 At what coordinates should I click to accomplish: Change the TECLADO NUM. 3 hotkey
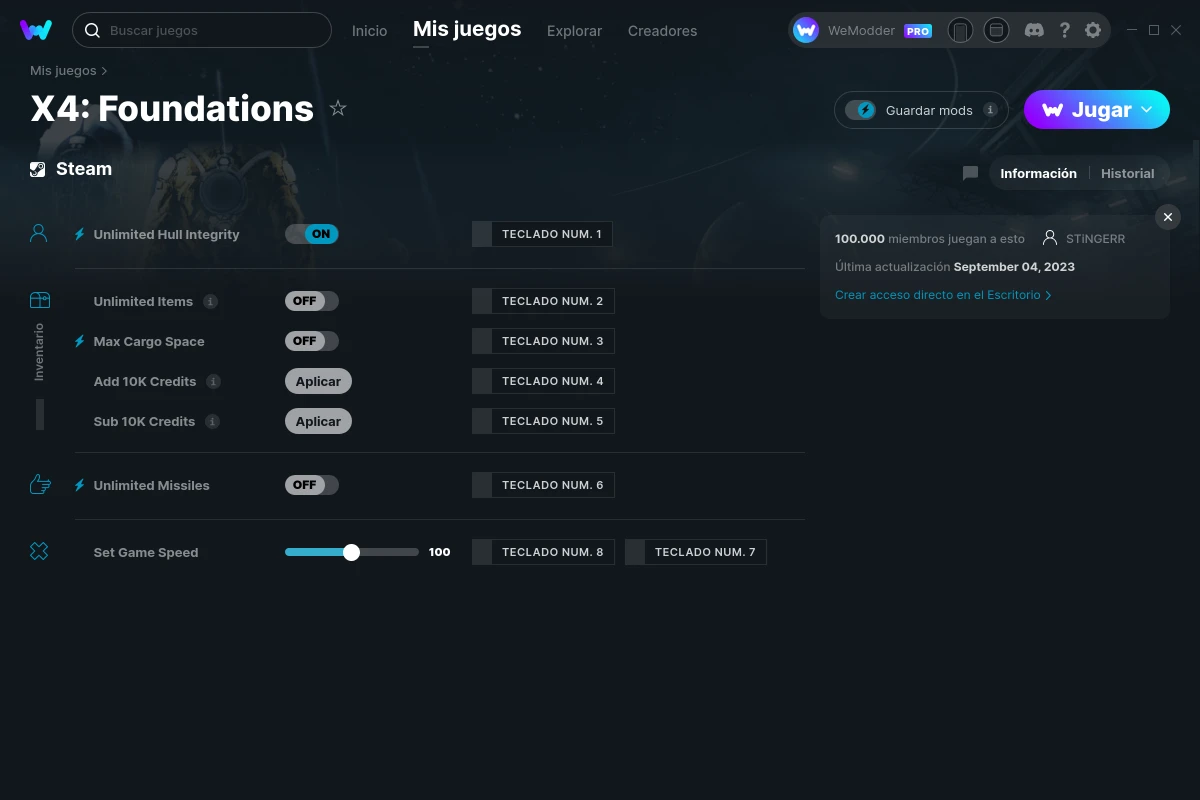coord(543,341)
